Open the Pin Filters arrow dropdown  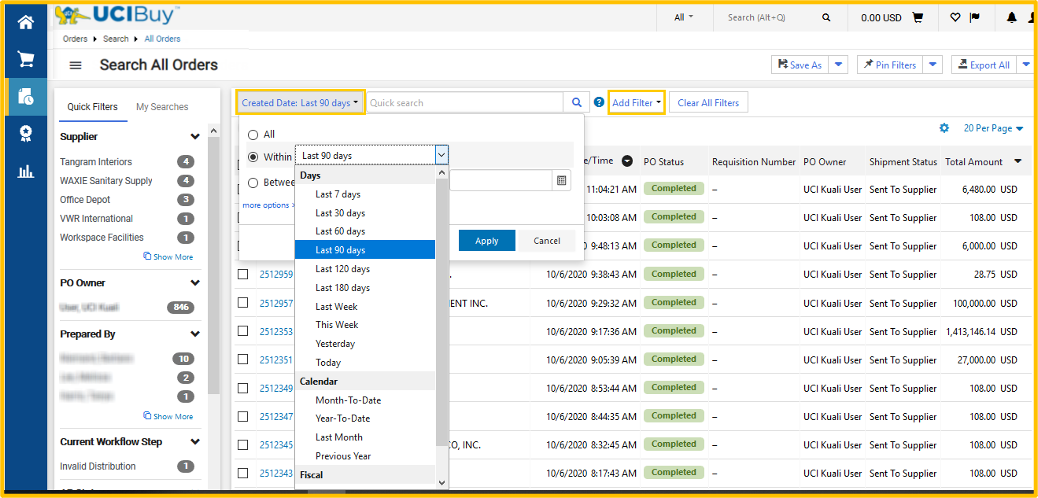pos(933,65)
